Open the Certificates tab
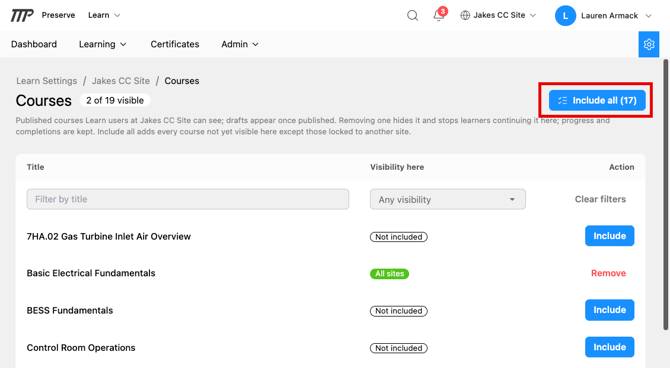Screen dimensions: 670x368 click(x=175, y=44)
